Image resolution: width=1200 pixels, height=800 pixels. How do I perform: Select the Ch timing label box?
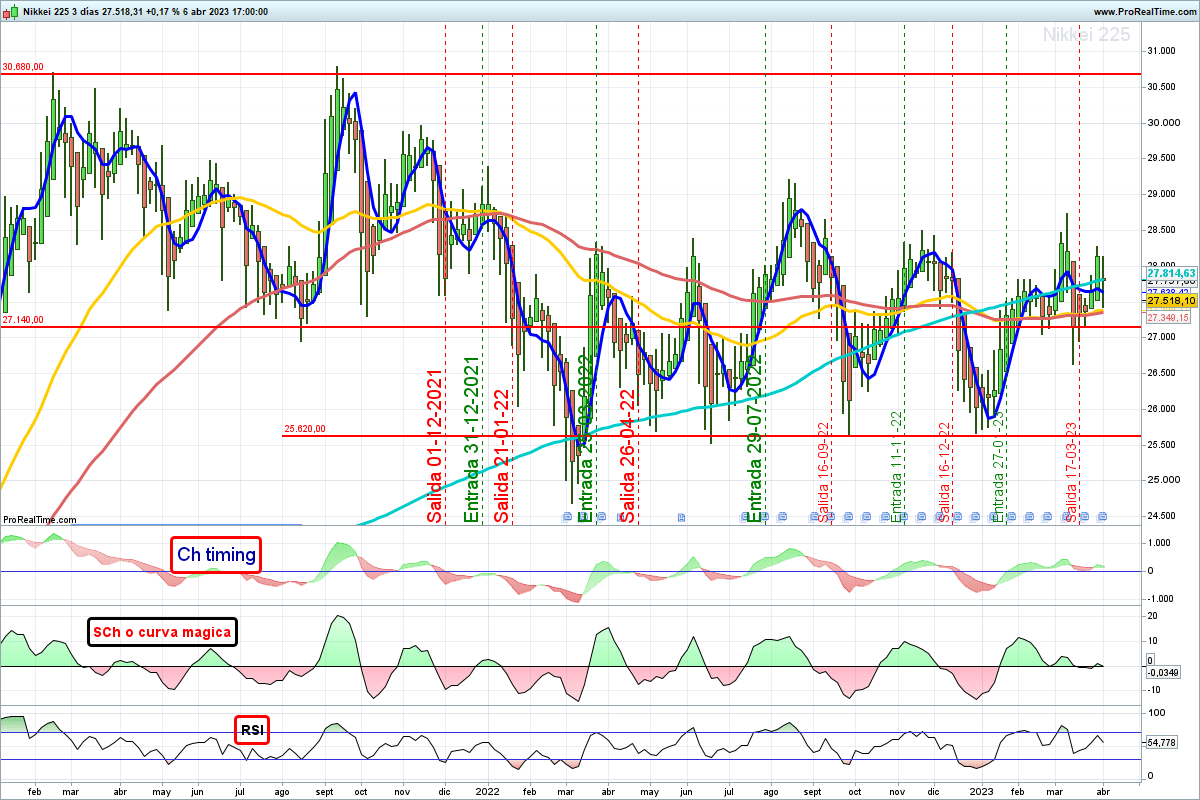click(216, 554)
